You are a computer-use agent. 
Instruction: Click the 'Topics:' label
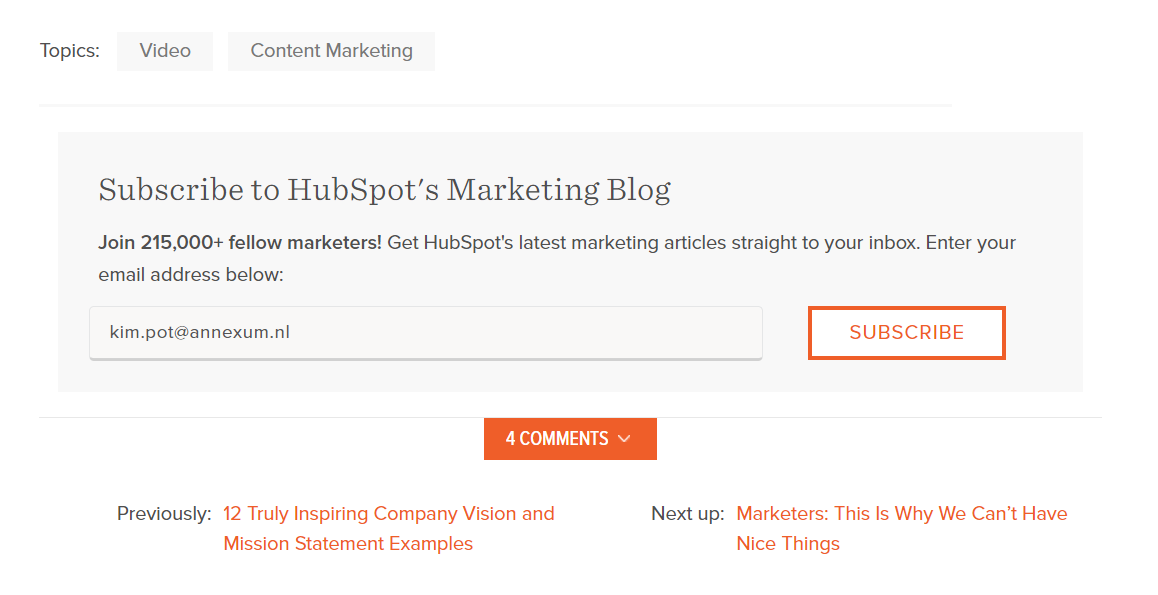click(70, 51)
